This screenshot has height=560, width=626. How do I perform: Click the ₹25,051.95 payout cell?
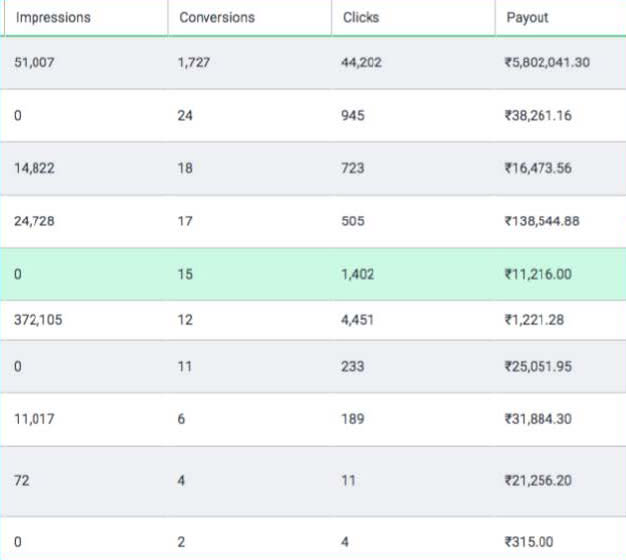coord(538,366)
